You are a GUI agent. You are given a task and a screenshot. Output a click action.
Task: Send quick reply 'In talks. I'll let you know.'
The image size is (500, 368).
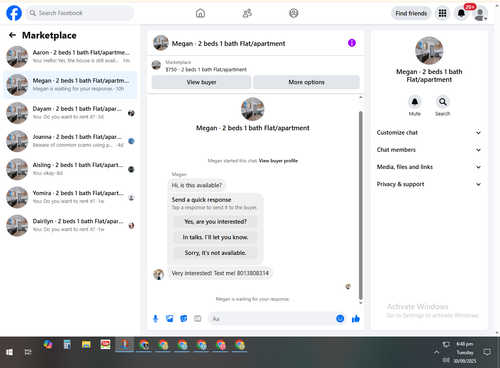pyautogui.click(x=215, y=237)
